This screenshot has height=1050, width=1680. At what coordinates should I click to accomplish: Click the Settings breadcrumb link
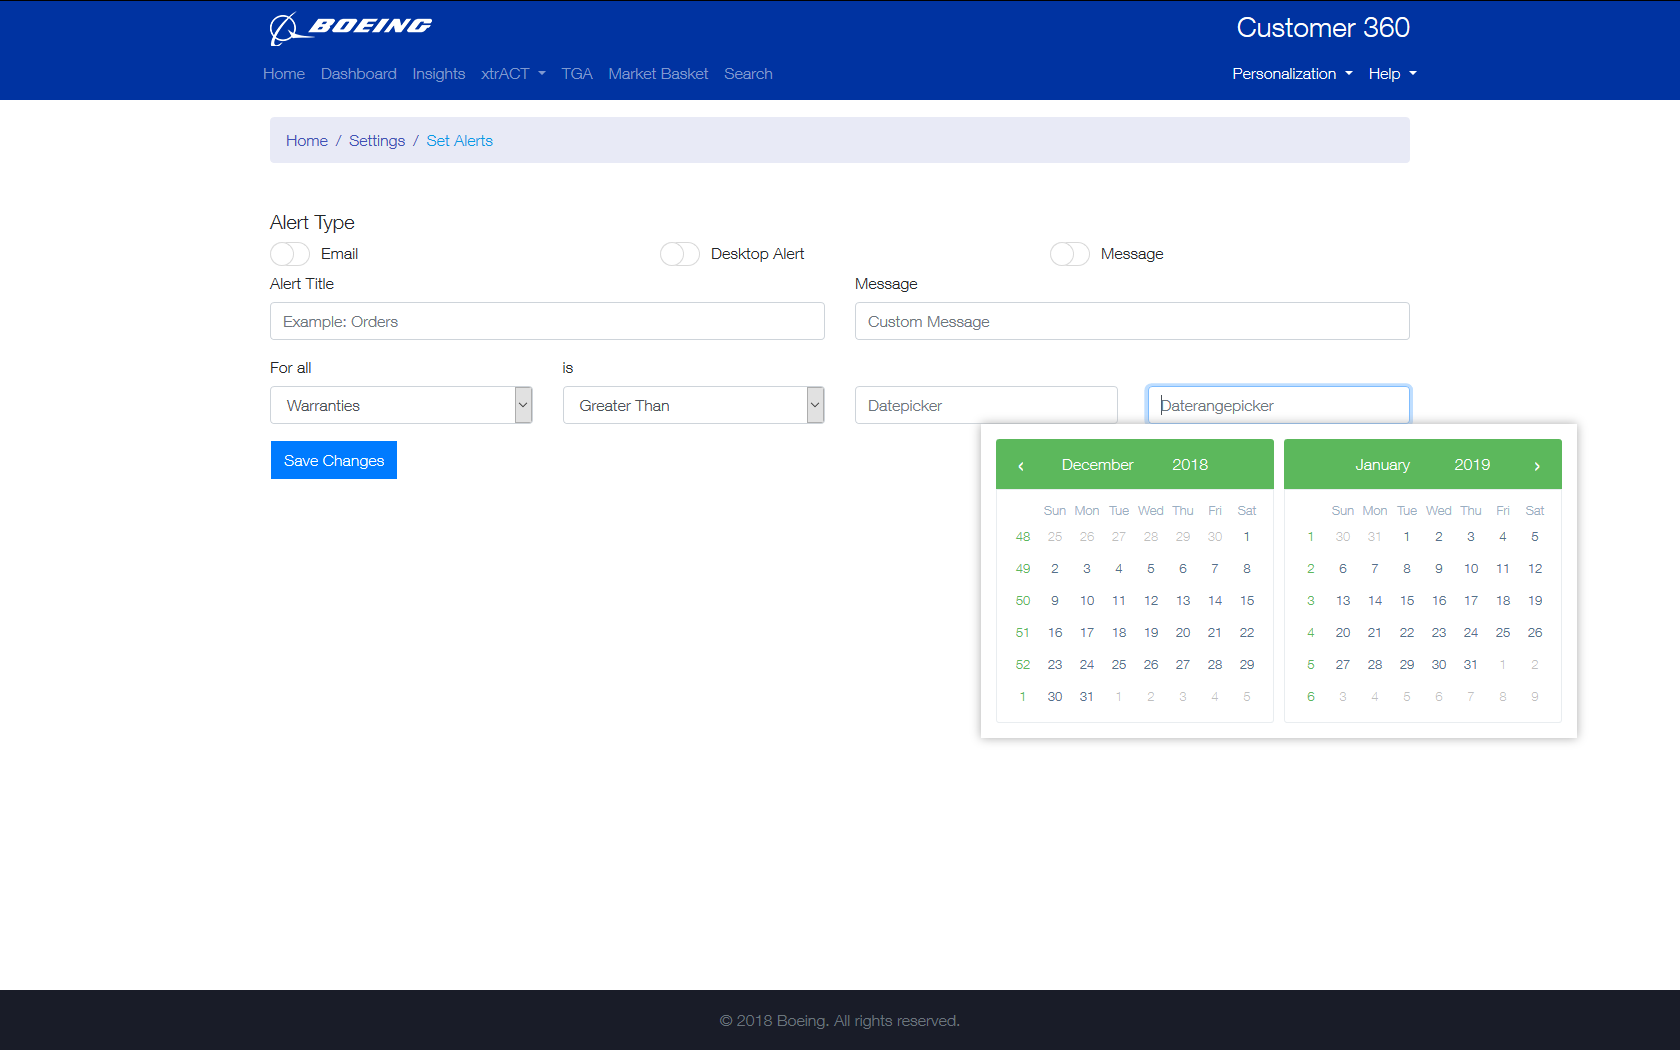pos(377,141)
